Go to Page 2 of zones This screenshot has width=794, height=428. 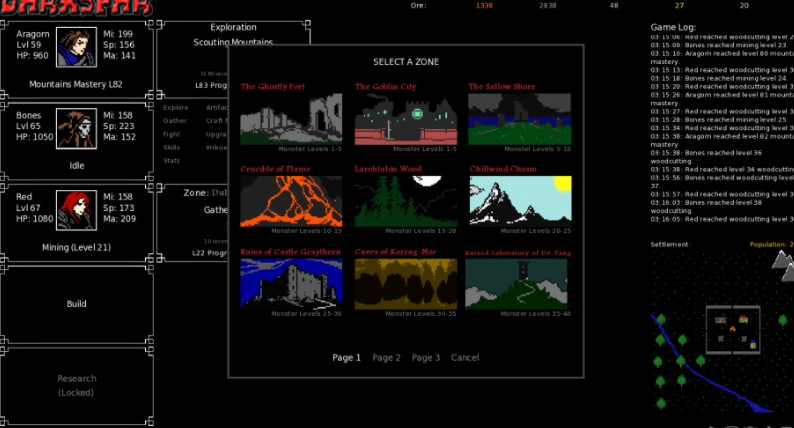tap(386, 358)
